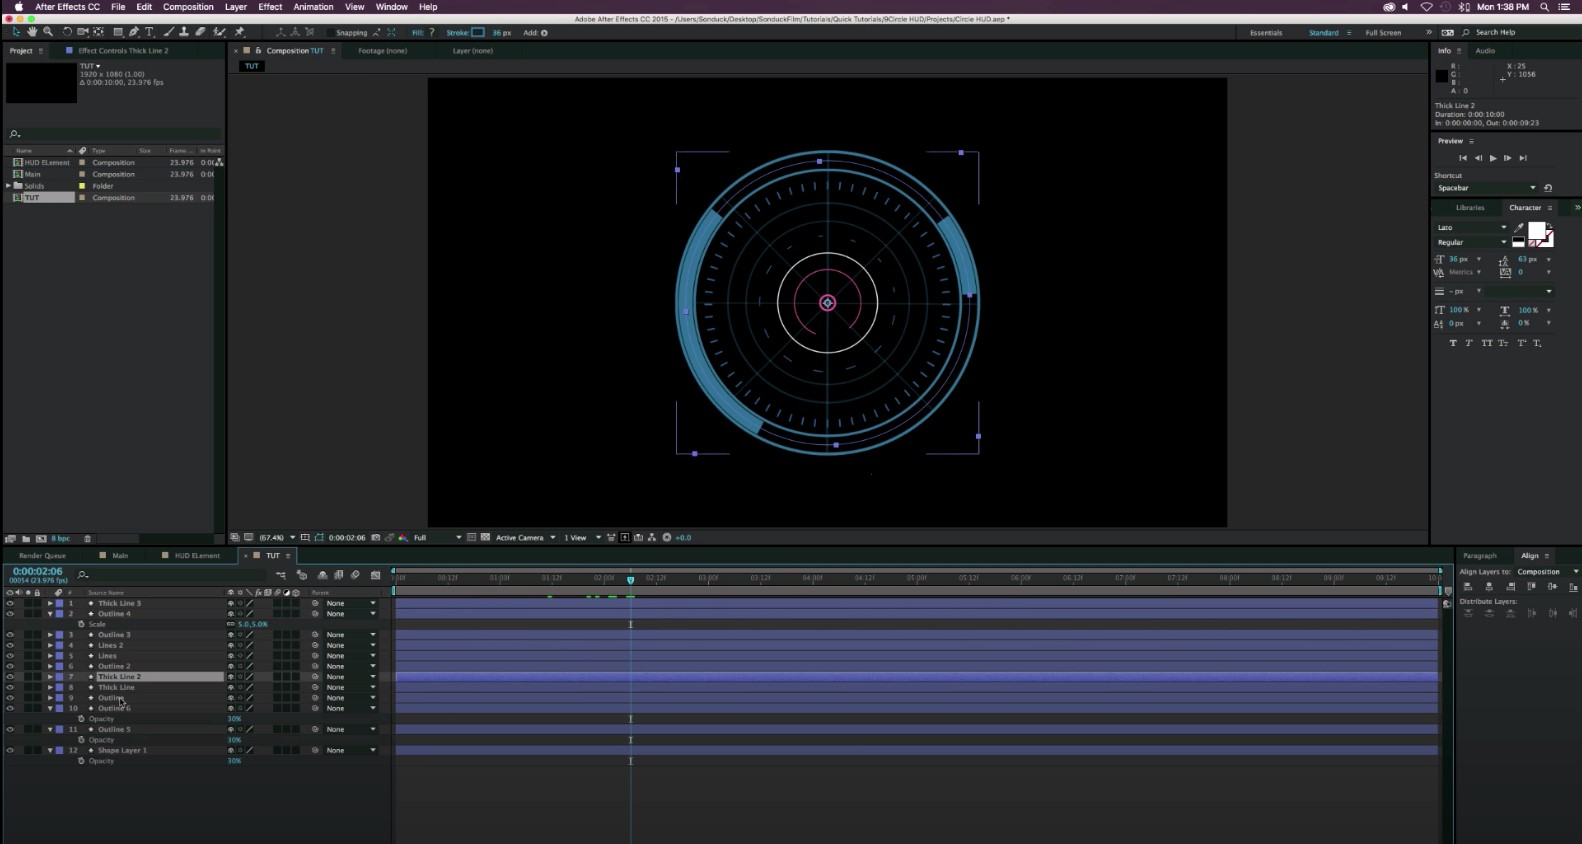Expand the Outline 3 layer properties
The width and height of the screenshot is (1582, 844).
[50, 635]
